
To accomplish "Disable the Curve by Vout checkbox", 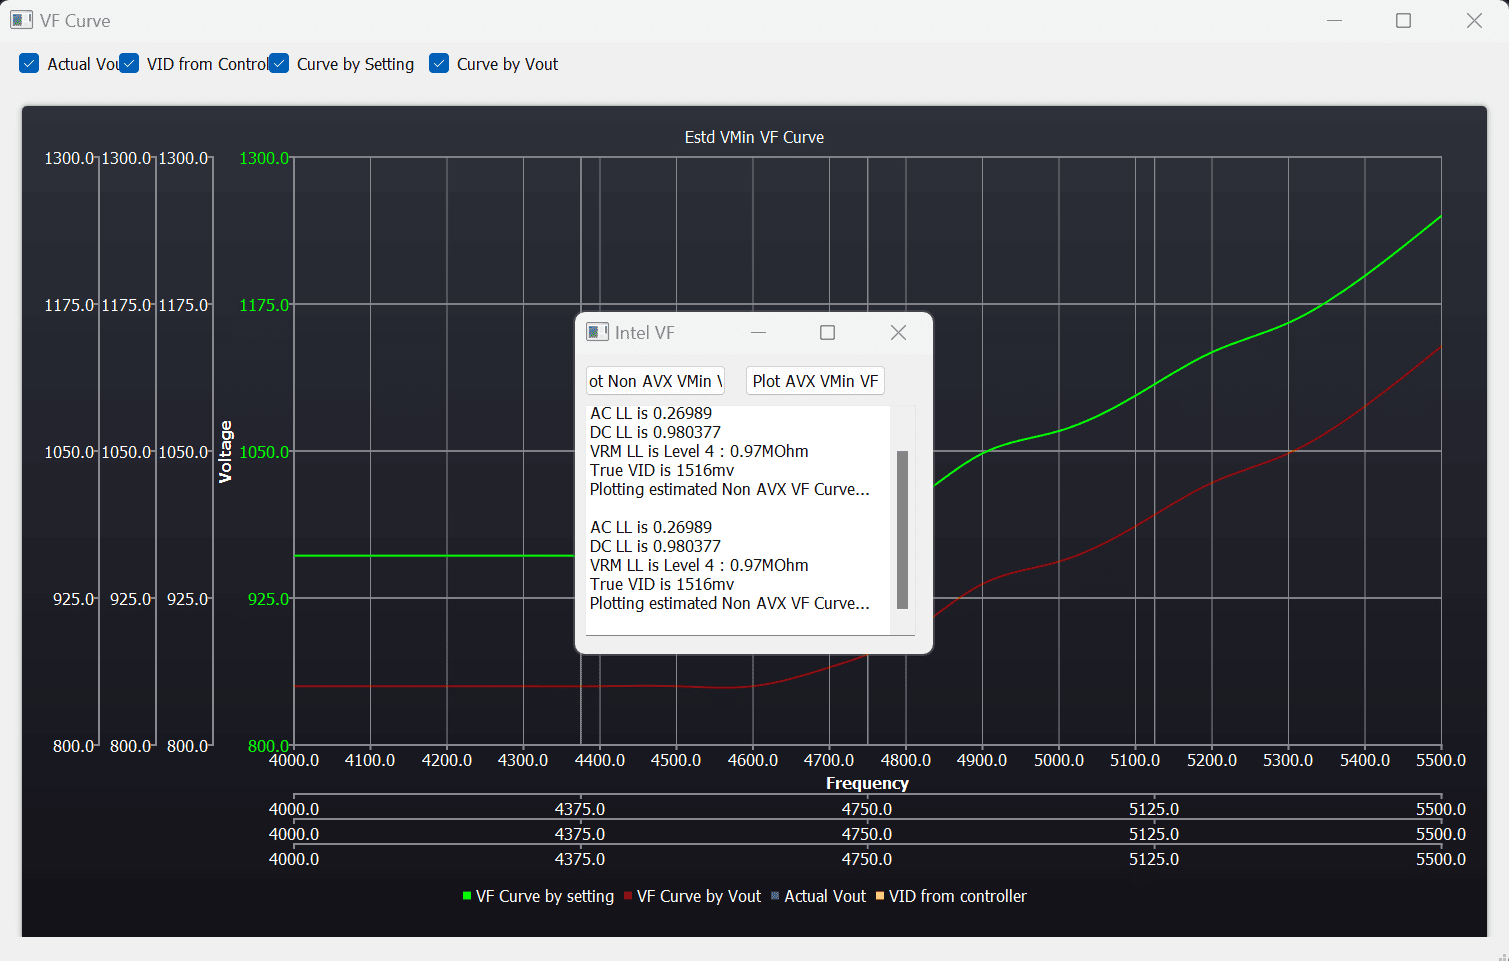I will (439, 64).
